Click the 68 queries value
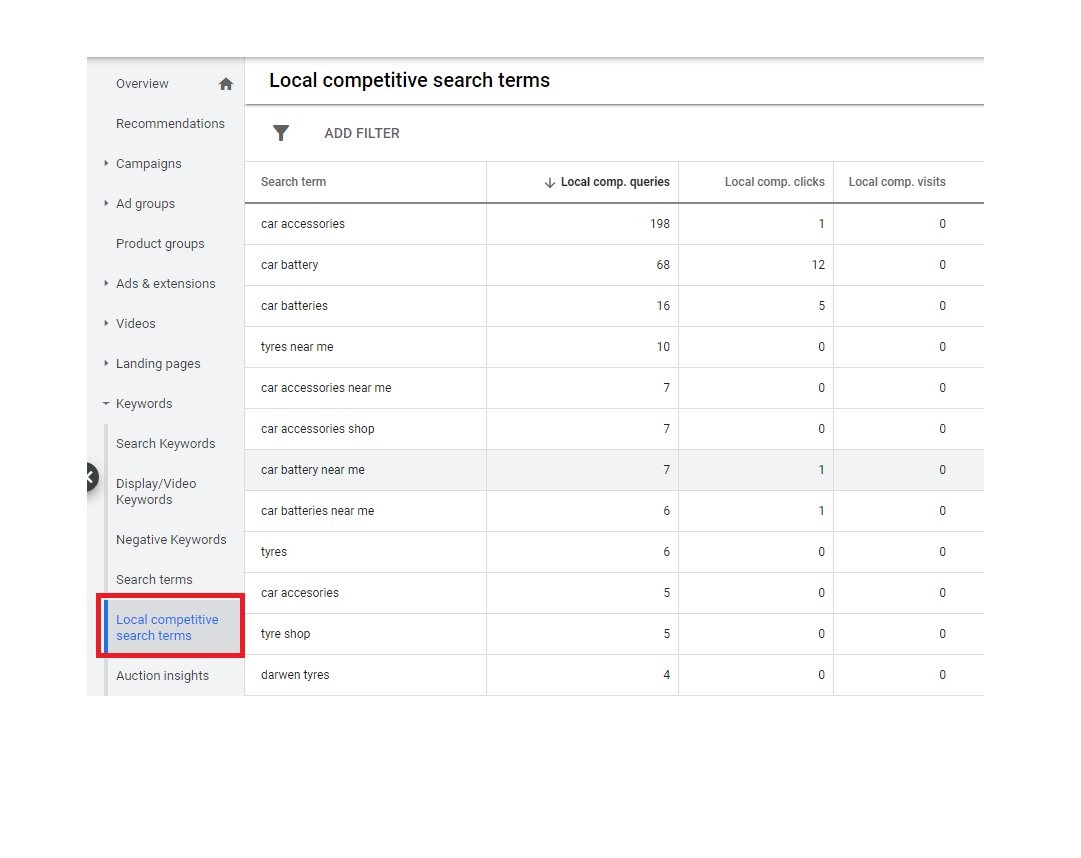Image resolution: width=1081 pixels, height=858 pixels. [x=663, y=265]
